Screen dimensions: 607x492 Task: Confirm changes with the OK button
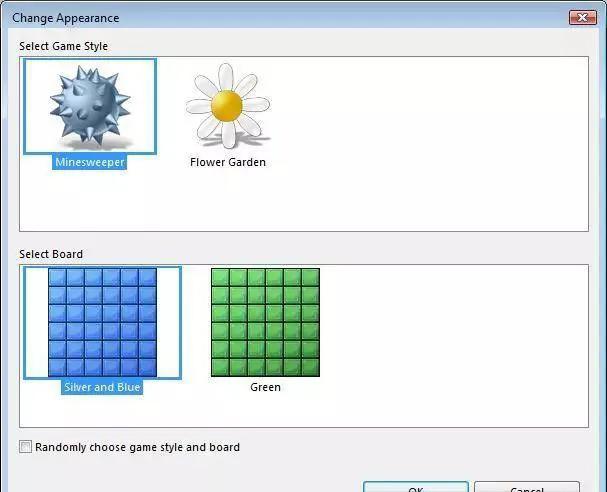coord(416,487)
